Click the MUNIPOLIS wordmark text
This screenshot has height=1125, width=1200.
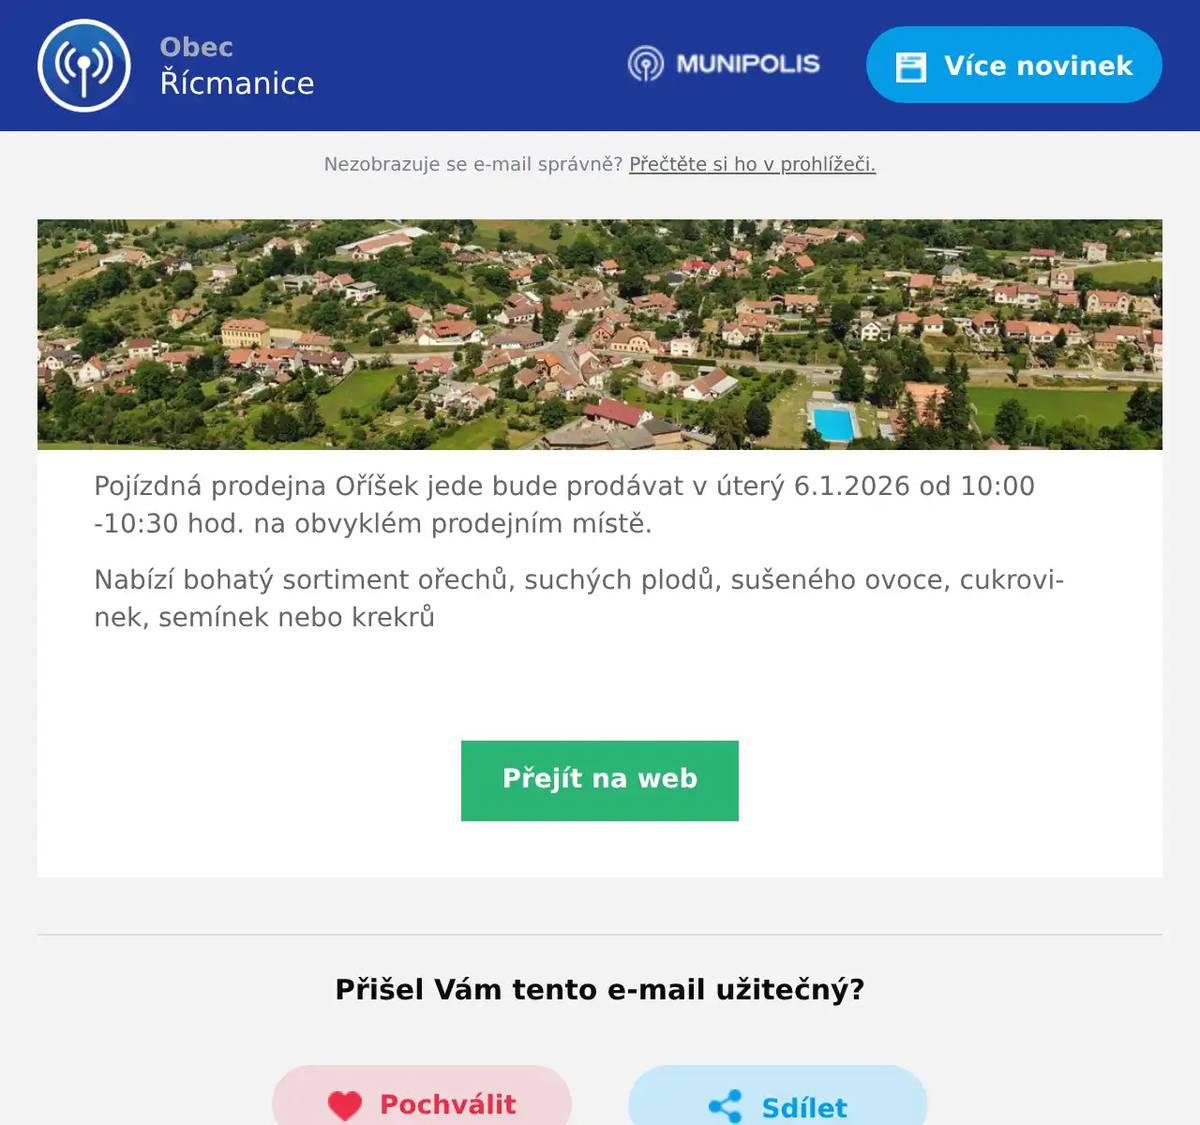tap(748, 64)
